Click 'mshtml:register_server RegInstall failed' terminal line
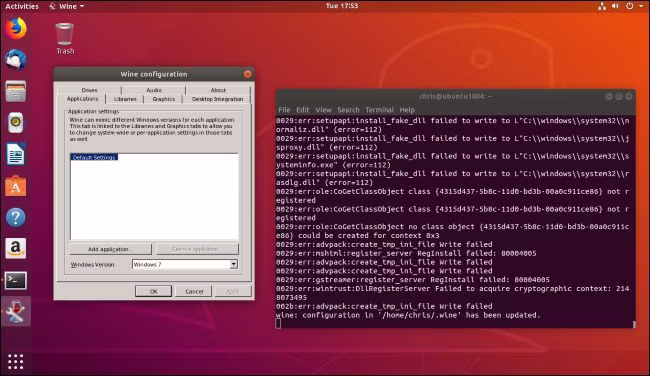The width and height of the screenshot is (650, 376). coord(406,253)
